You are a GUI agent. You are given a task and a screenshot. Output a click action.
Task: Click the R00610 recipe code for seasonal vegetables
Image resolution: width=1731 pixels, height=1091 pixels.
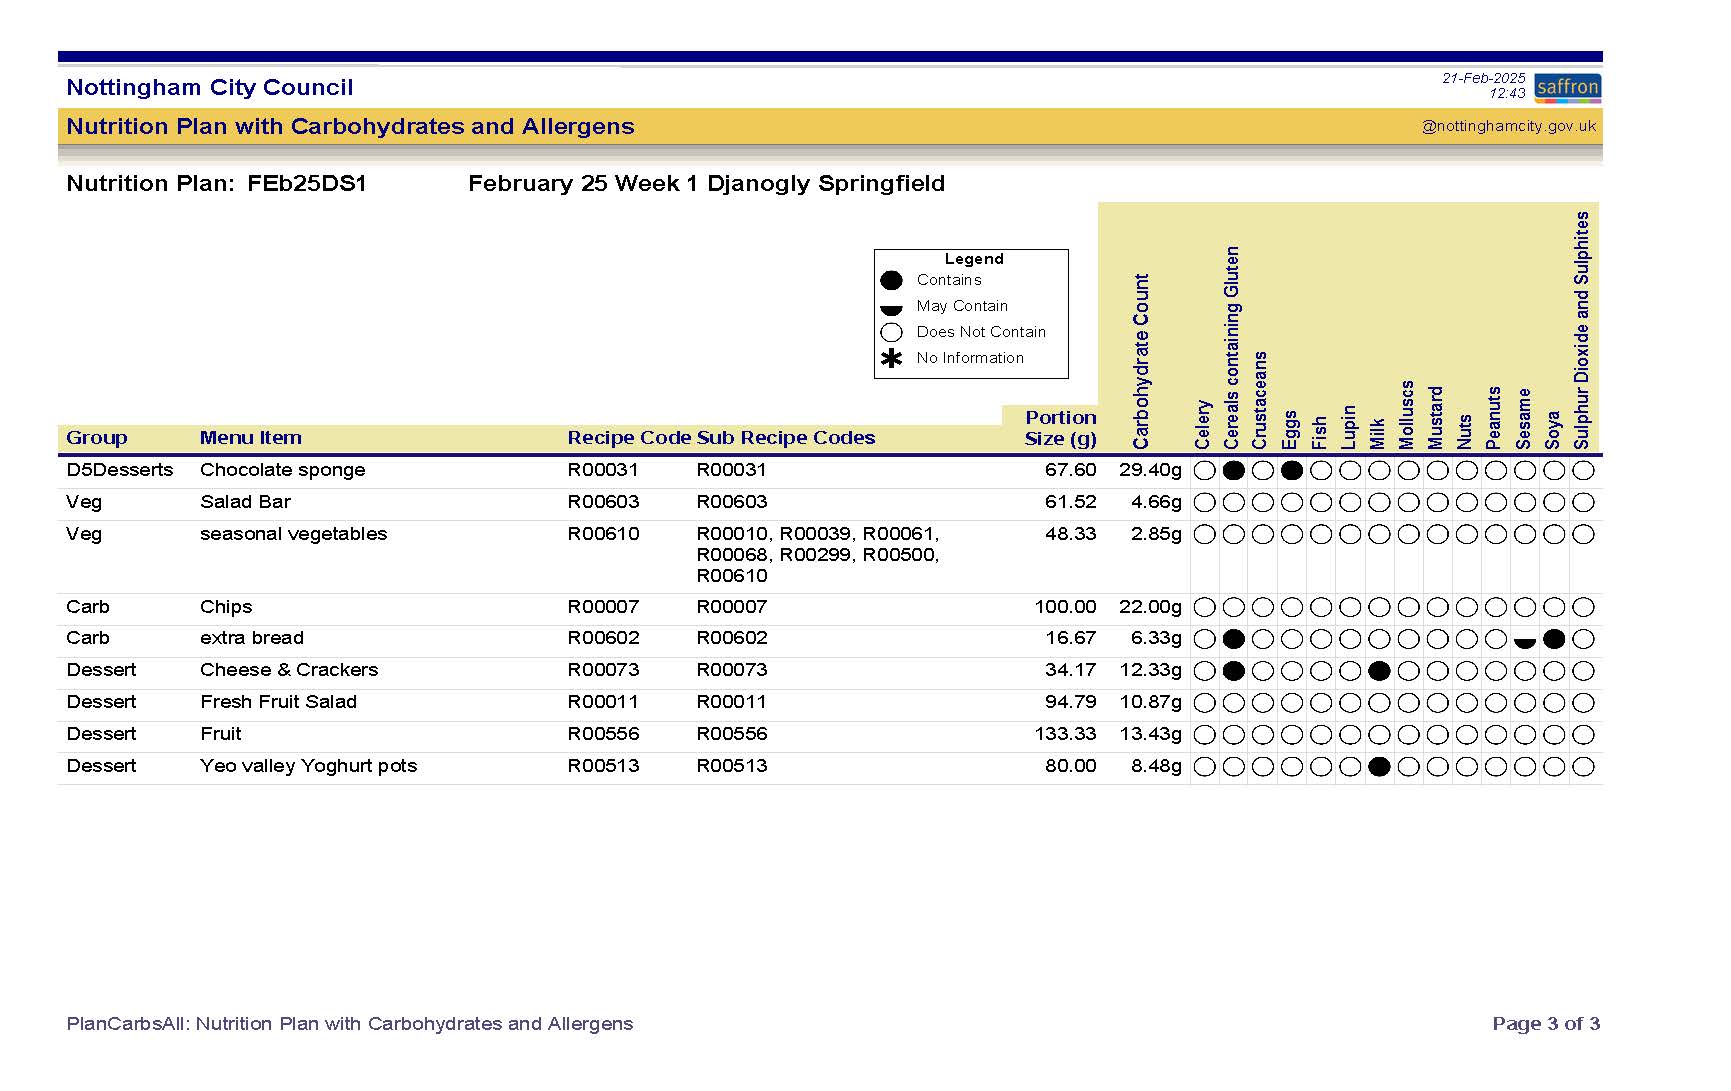click(603, 534)
